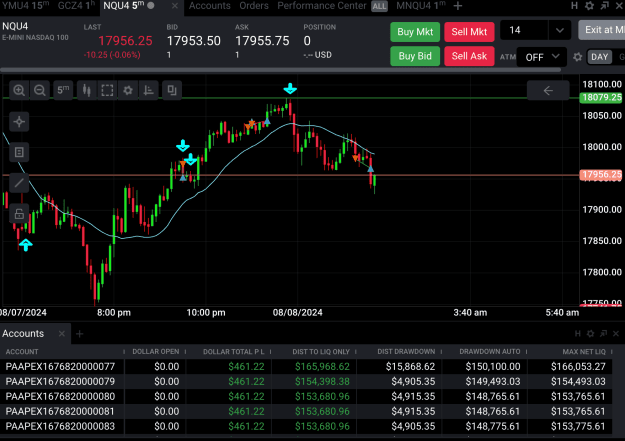The image size is (625, 441).
Task: Open chart settings gear in chart toolbar
Action: click(x=128, y=90)
